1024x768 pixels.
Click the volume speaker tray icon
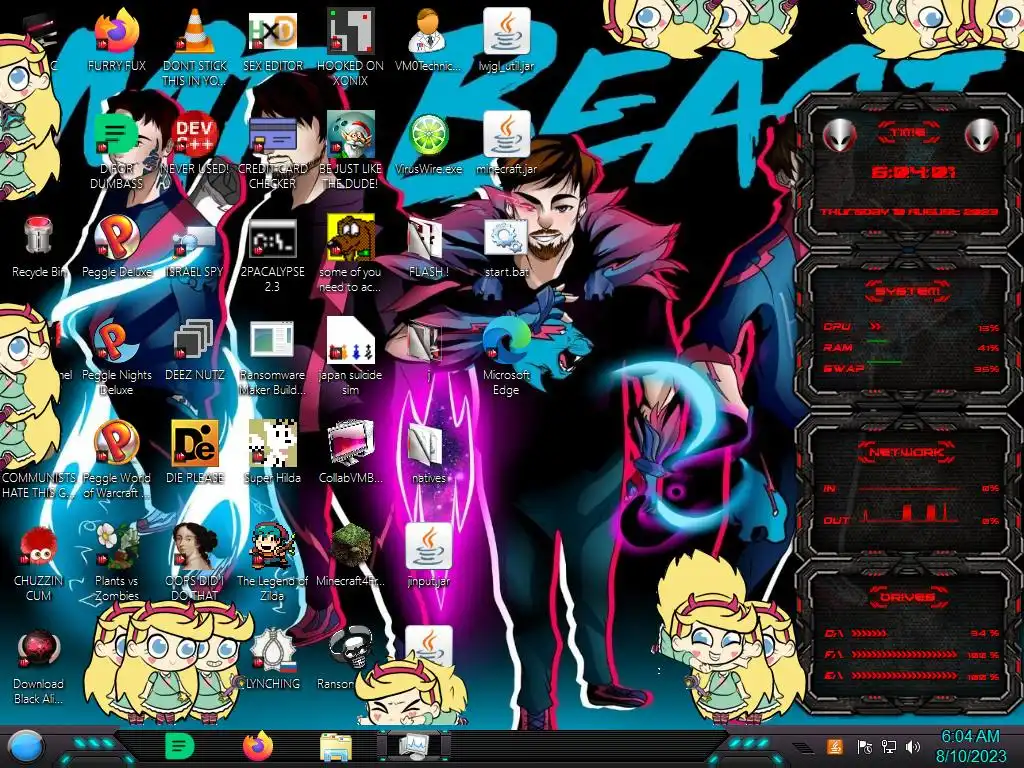[x=913, y=746]
